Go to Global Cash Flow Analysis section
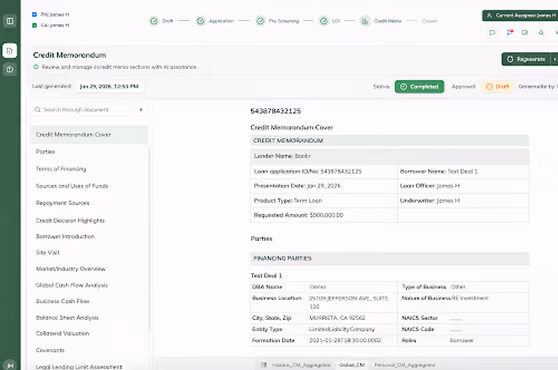The width and height of the screenshot is (558, 370). (x=72, y=285)
